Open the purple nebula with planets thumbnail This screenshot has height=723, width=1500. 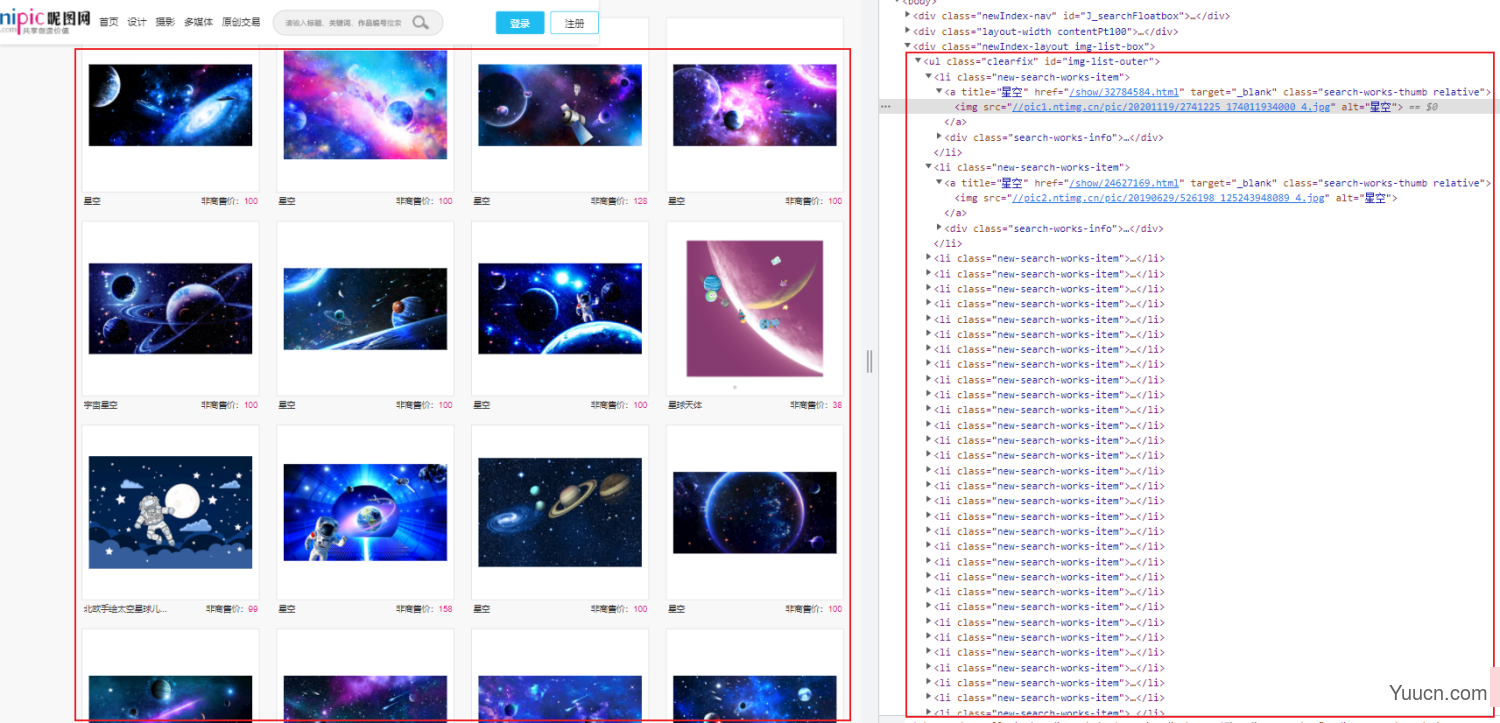(755, 105)
